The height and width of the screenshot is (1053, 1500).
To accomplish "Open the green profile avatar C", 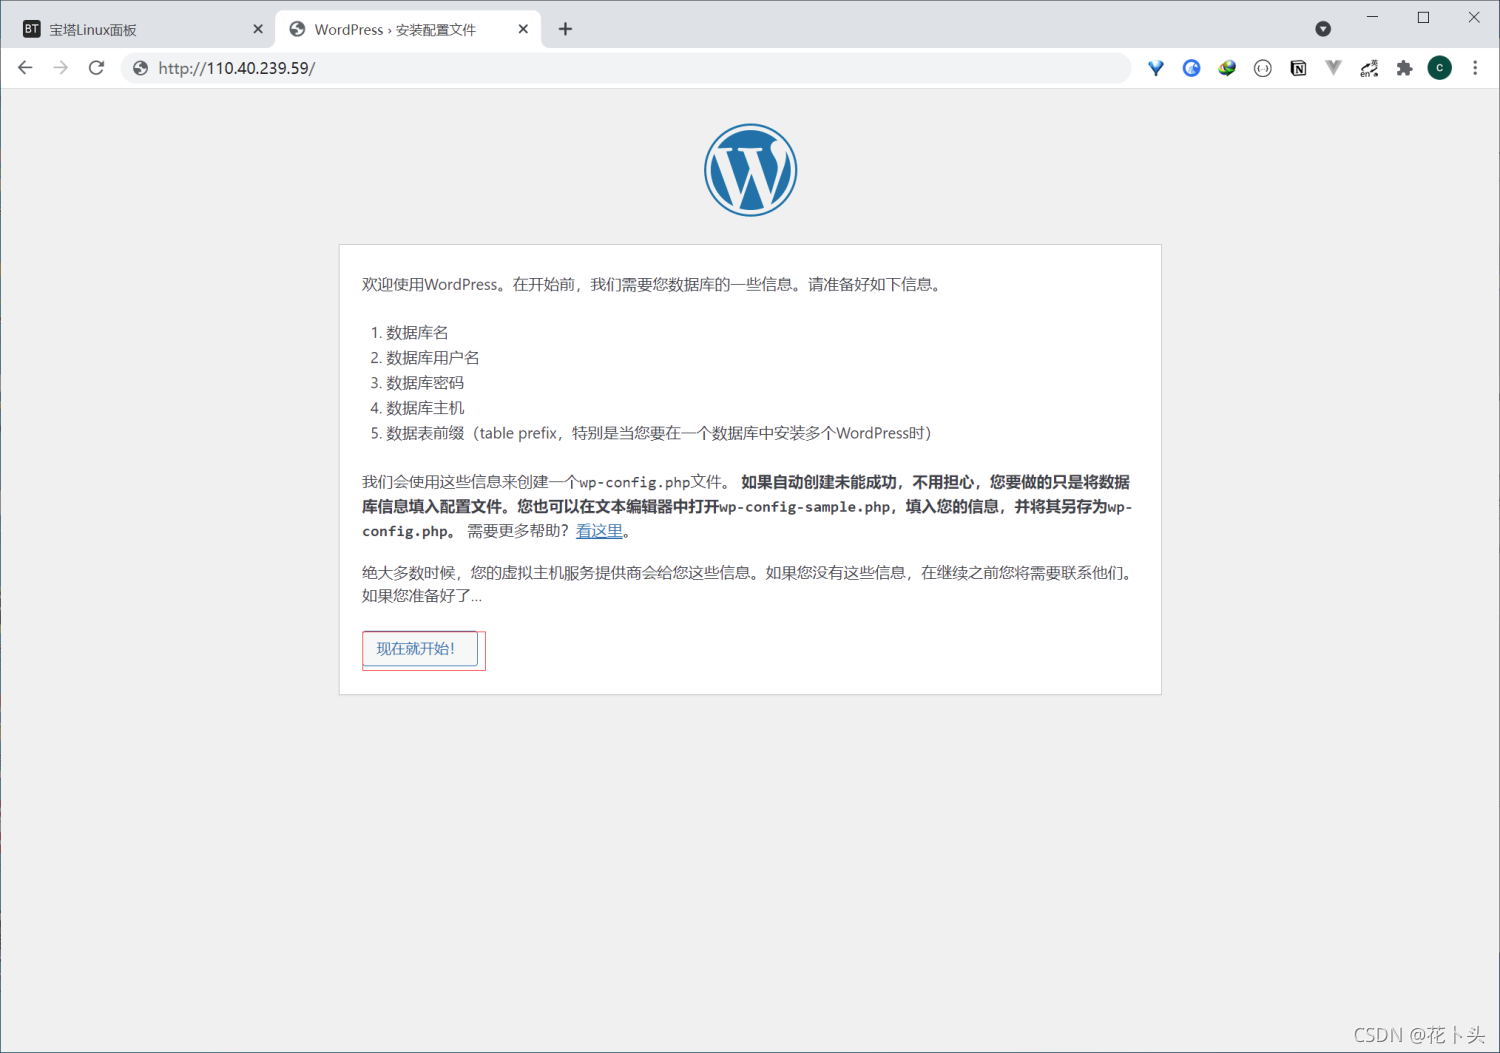I will coord(1439,68).
